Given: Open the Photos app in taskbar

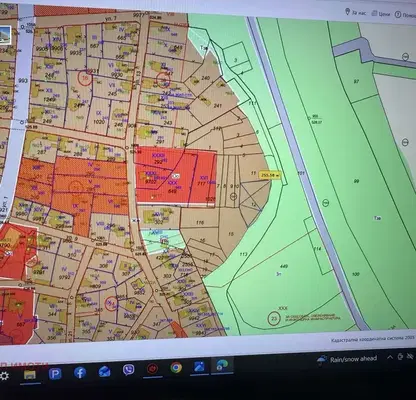Looking at the screenshot, I should click(199, 366).
